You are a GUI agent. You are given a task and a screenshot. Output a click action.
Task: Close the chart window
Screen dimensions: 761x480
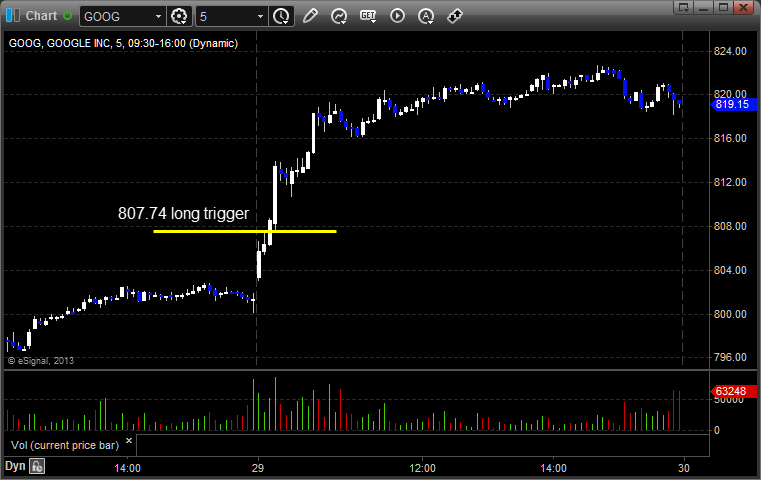coord(743,7)
